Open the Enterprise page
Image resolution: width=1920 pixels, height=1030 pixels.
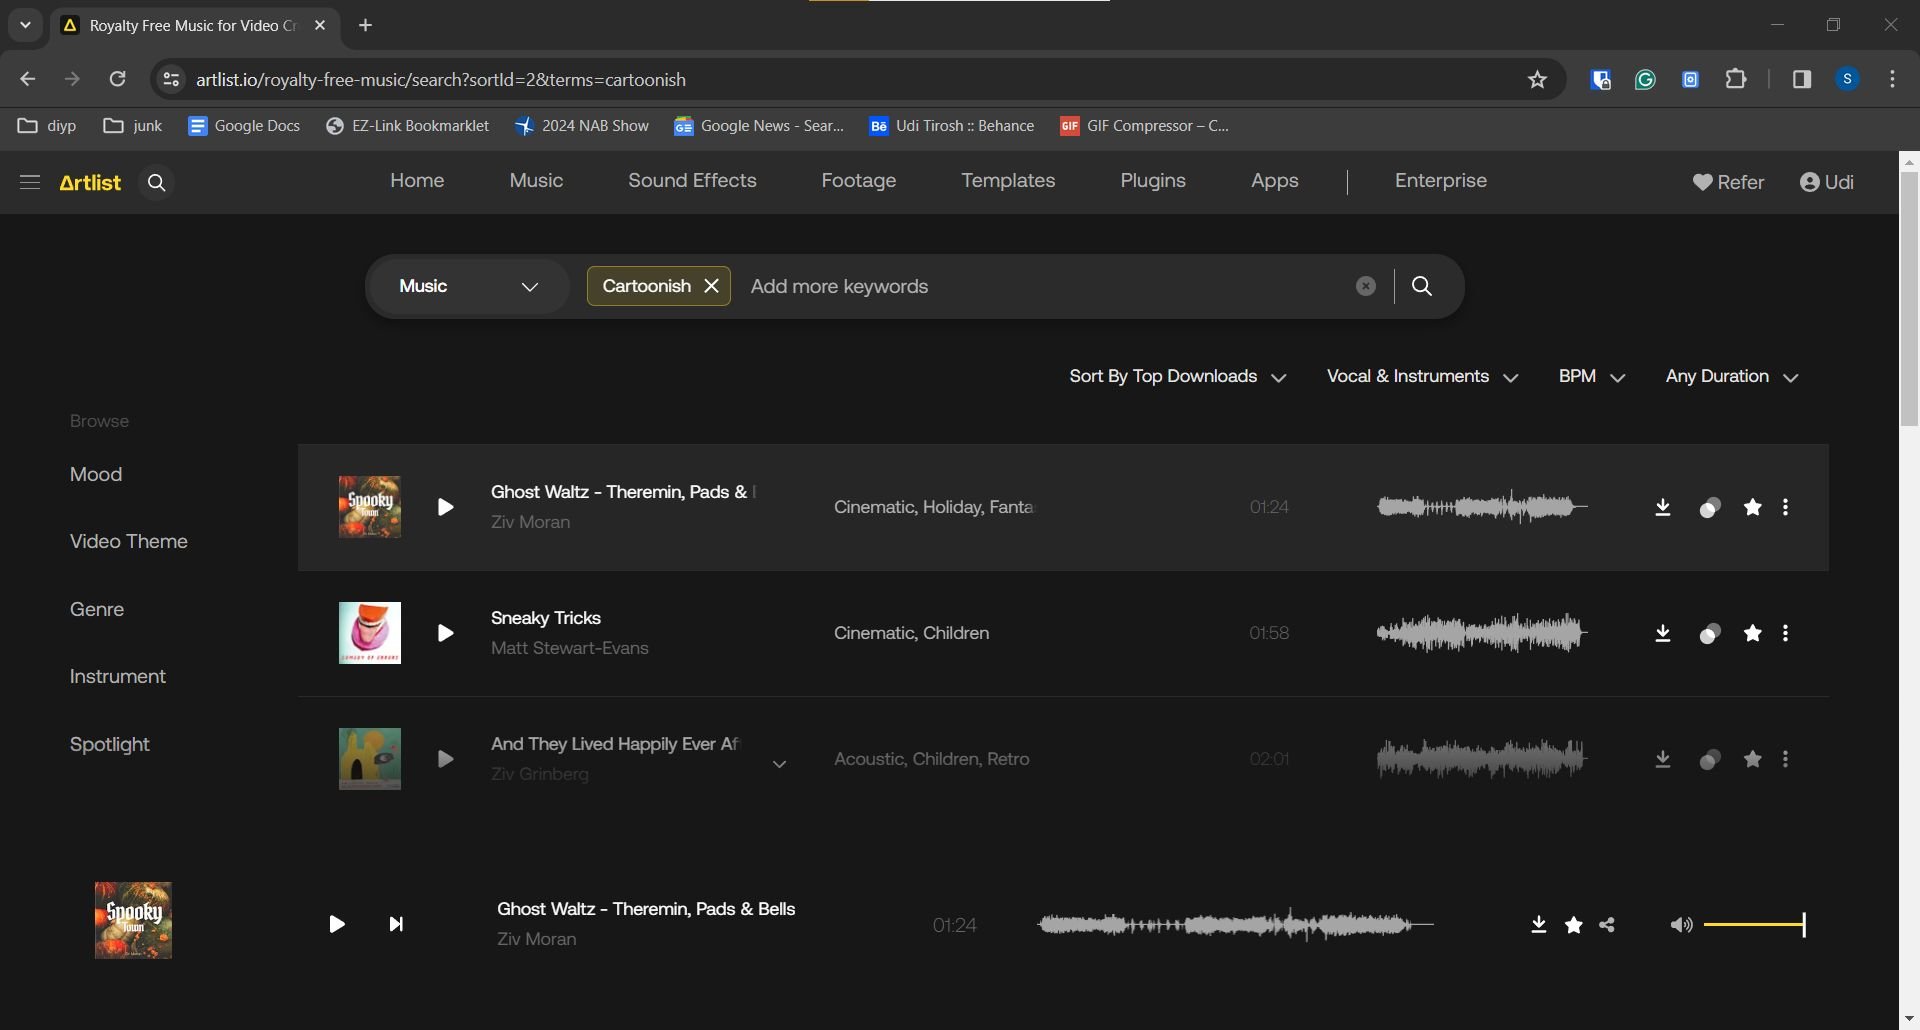tap(1441, 181)
